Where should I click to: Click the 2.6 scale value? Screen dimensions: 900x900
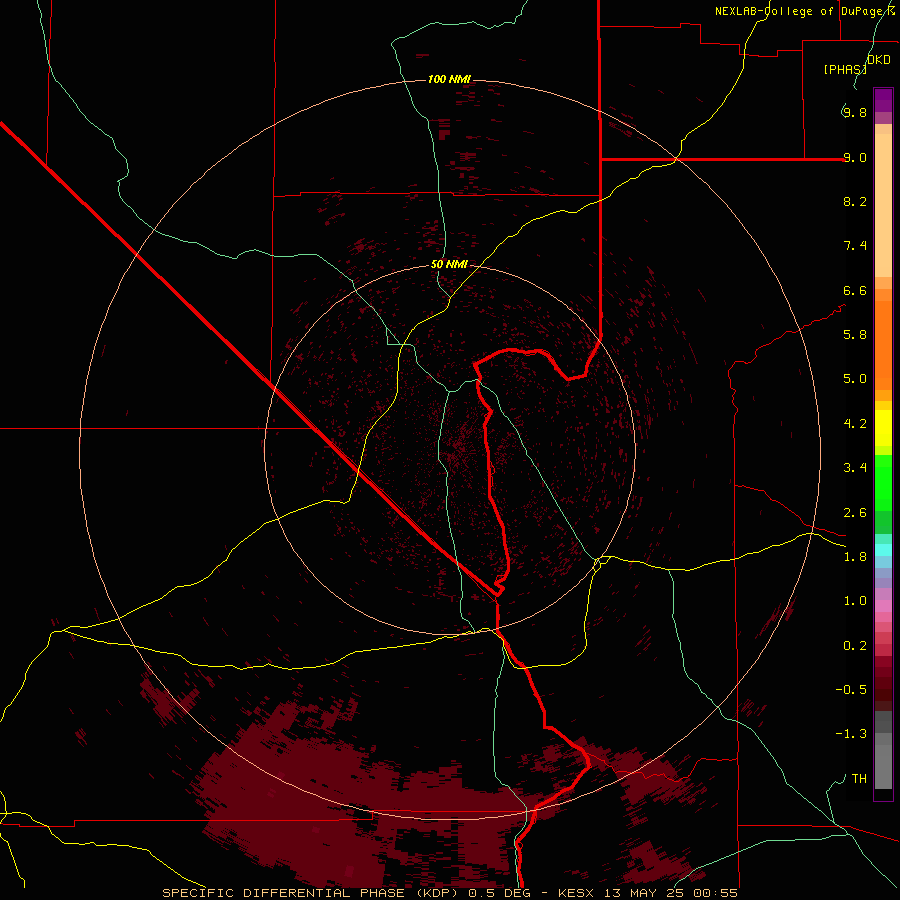(855, 513)
